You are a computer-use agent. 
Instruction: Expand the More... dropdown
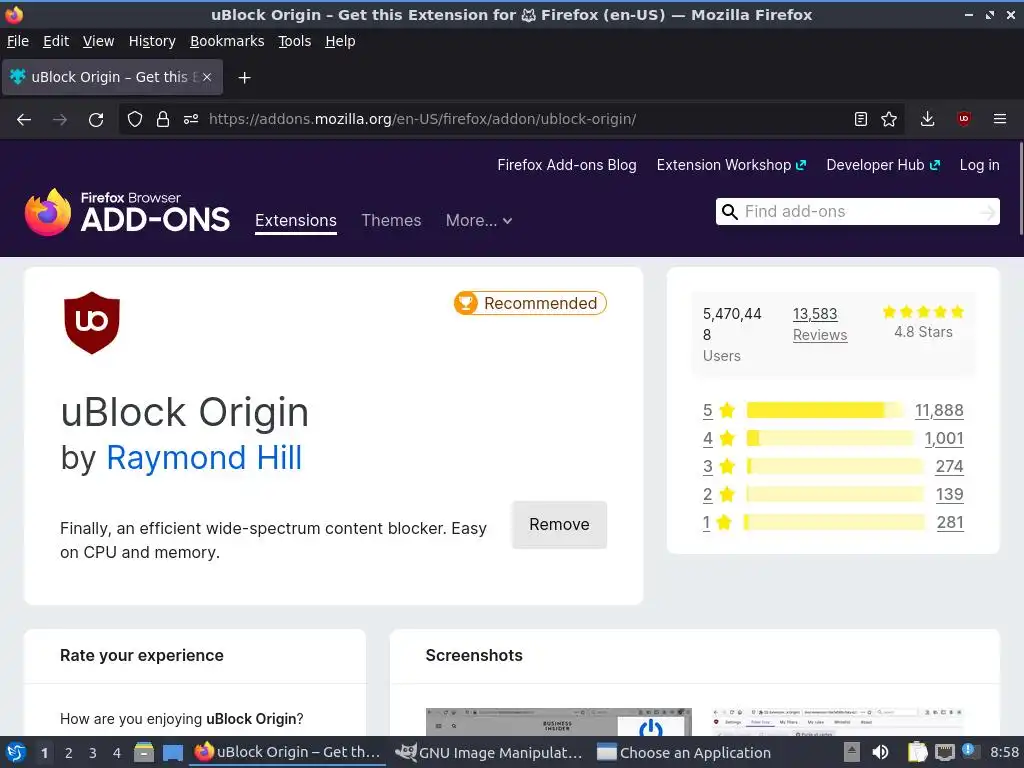pyautogui.click(x=479, y=221)
